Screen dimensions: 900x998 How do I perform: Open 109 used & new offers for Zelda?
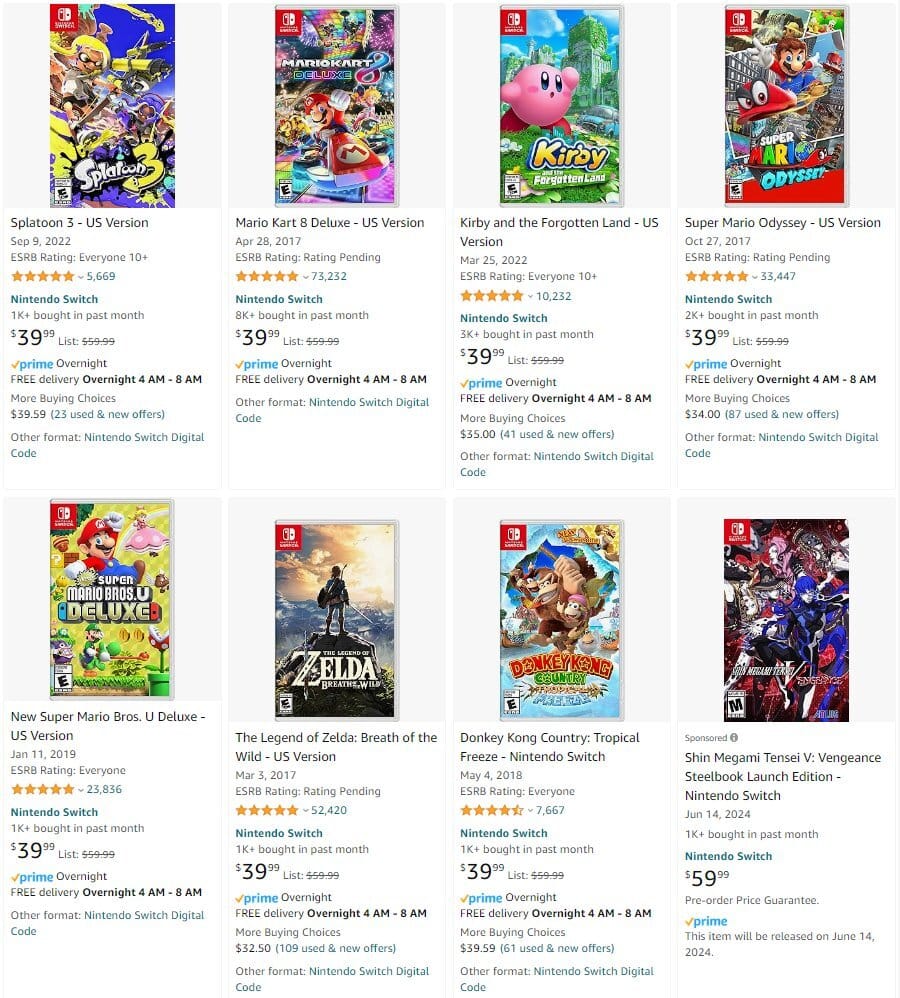pos(335,948)
